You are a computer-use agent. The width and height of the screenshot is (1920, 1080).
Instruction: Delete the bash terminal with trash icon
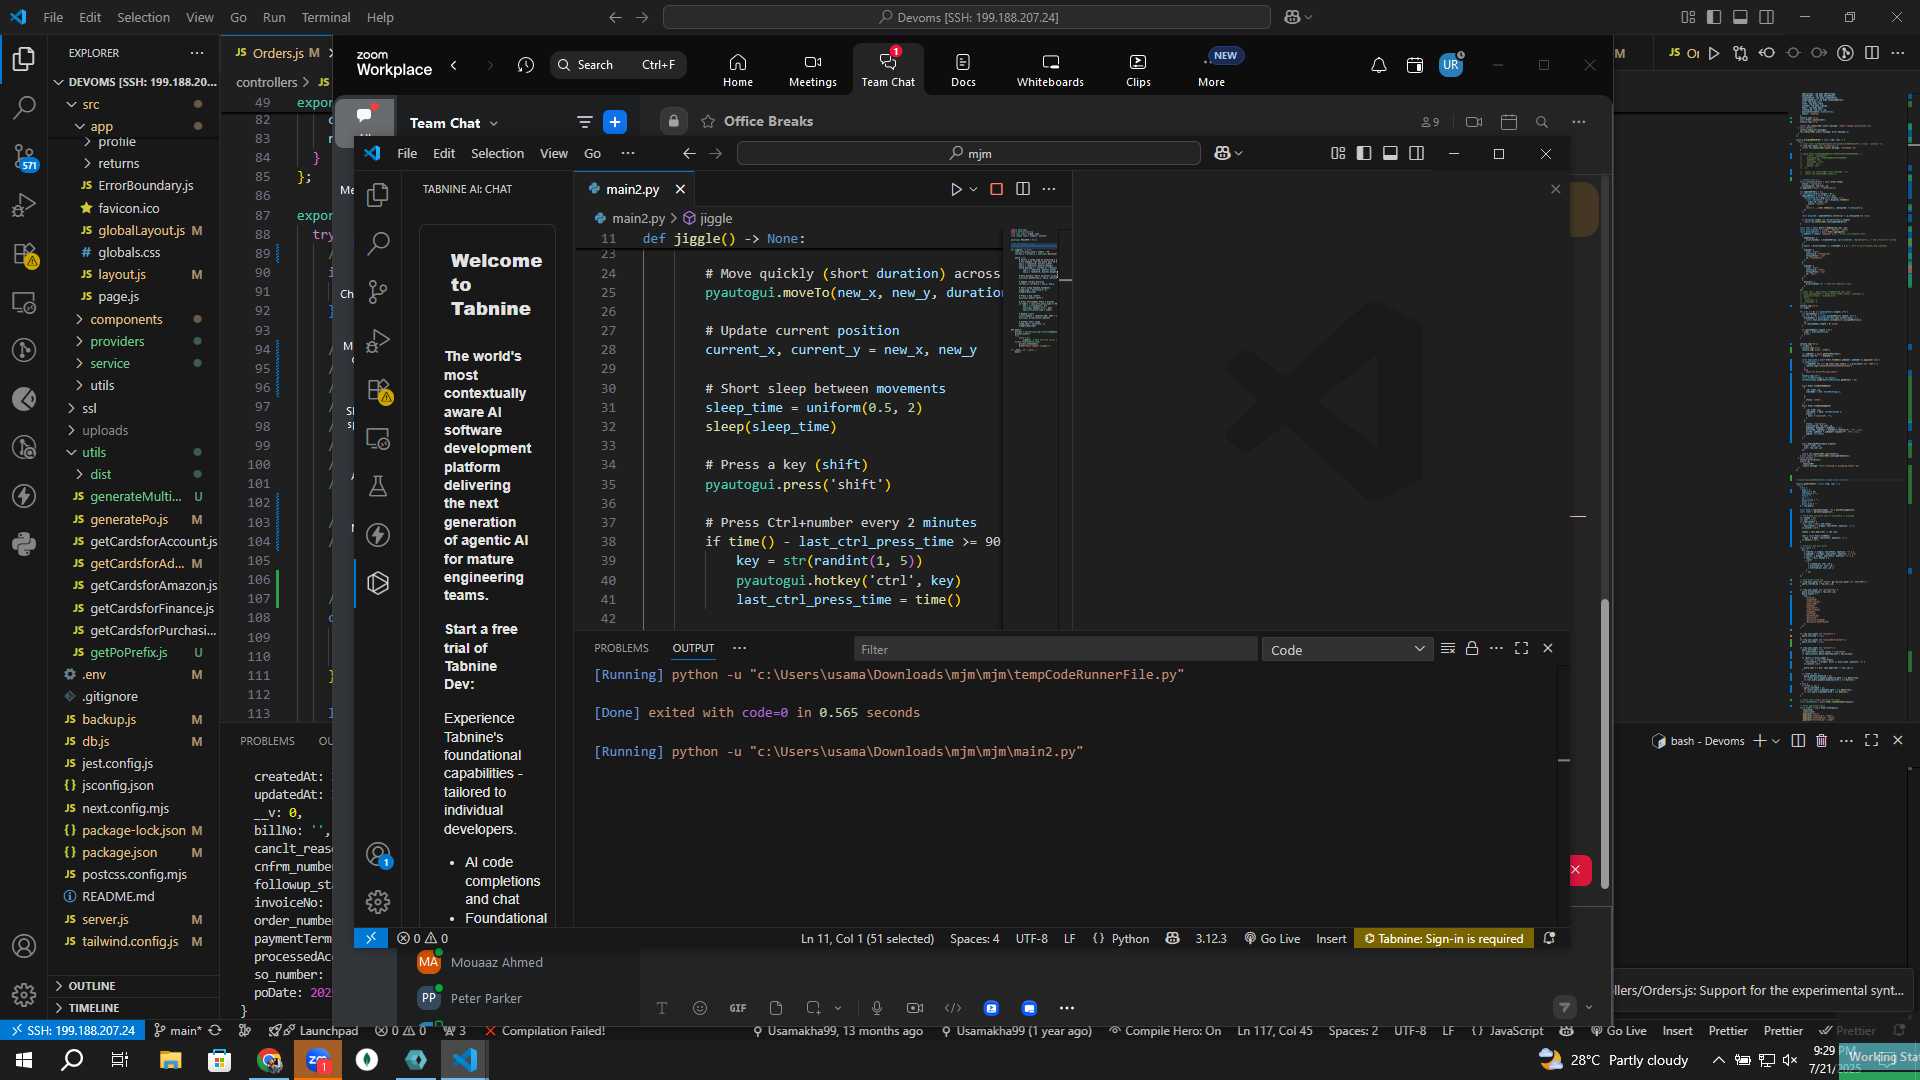point(1821,741)
